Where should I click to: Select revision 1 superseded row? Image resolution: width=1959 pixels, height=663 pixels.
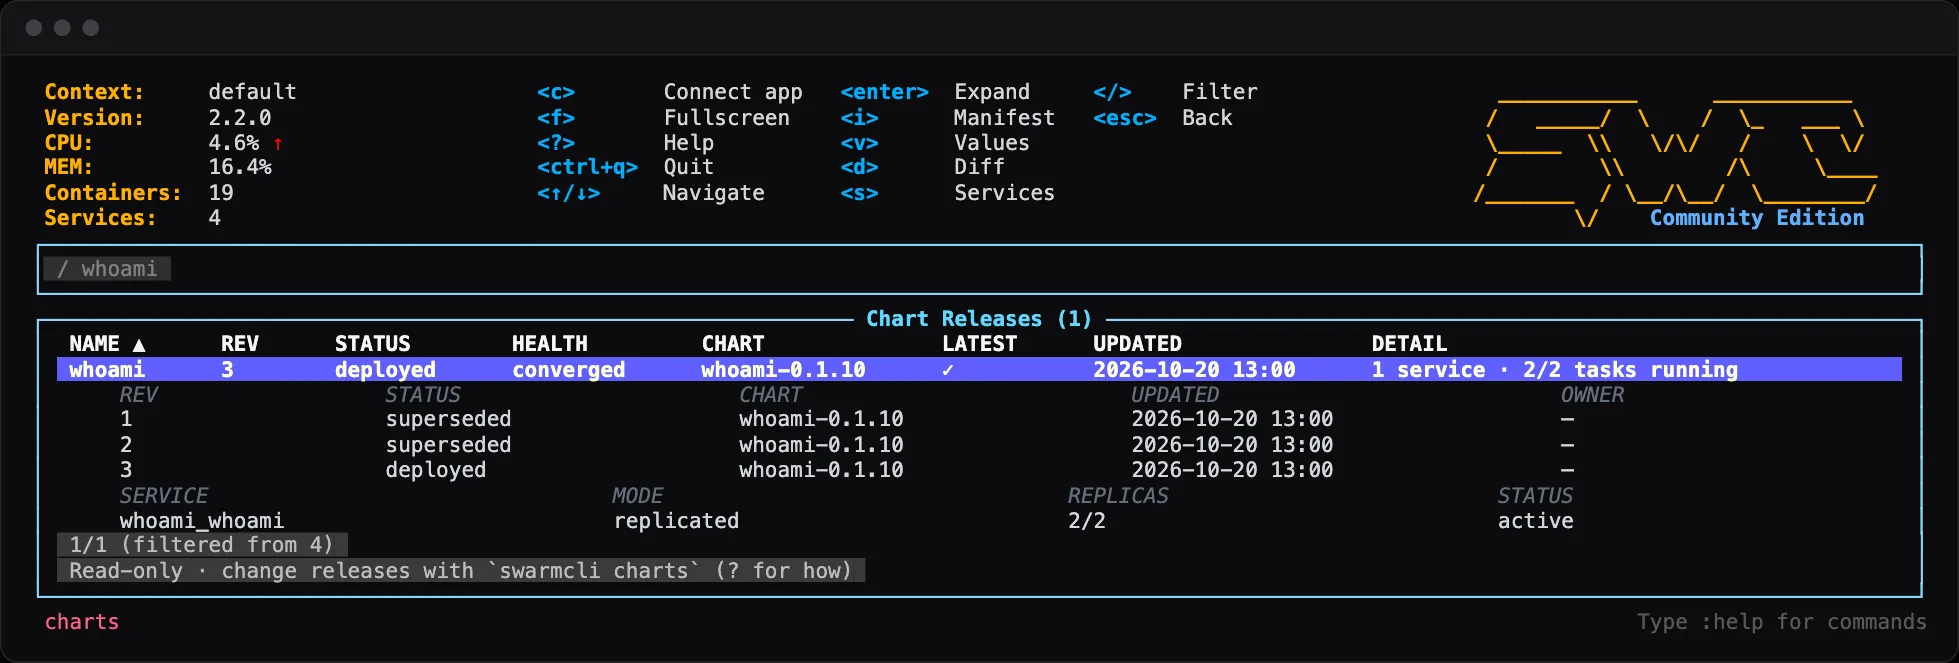(x=979, y=419)
